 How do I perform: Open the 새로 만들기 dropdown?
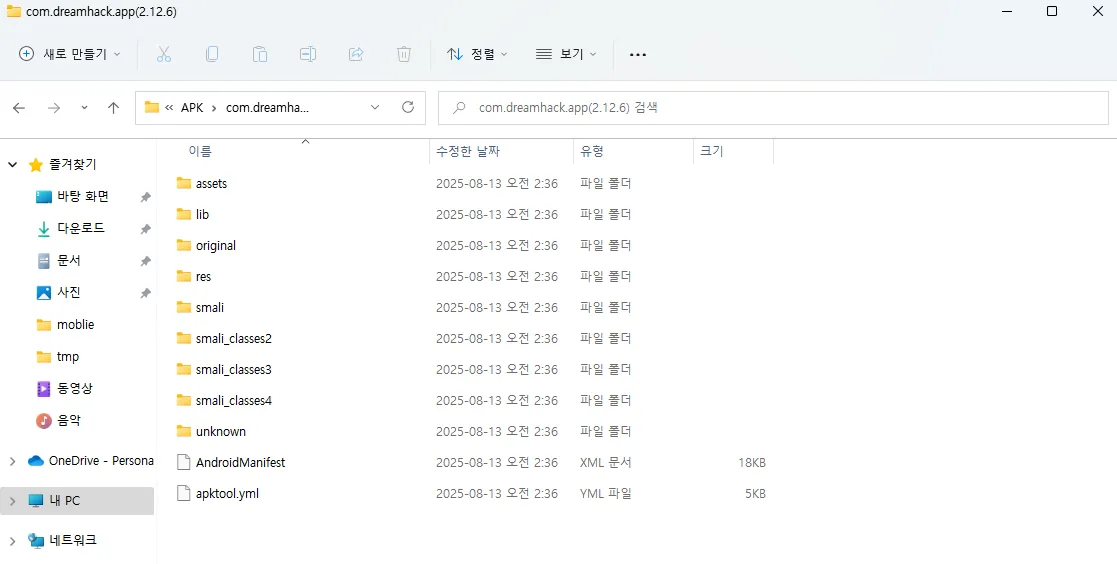coord(70,54)
